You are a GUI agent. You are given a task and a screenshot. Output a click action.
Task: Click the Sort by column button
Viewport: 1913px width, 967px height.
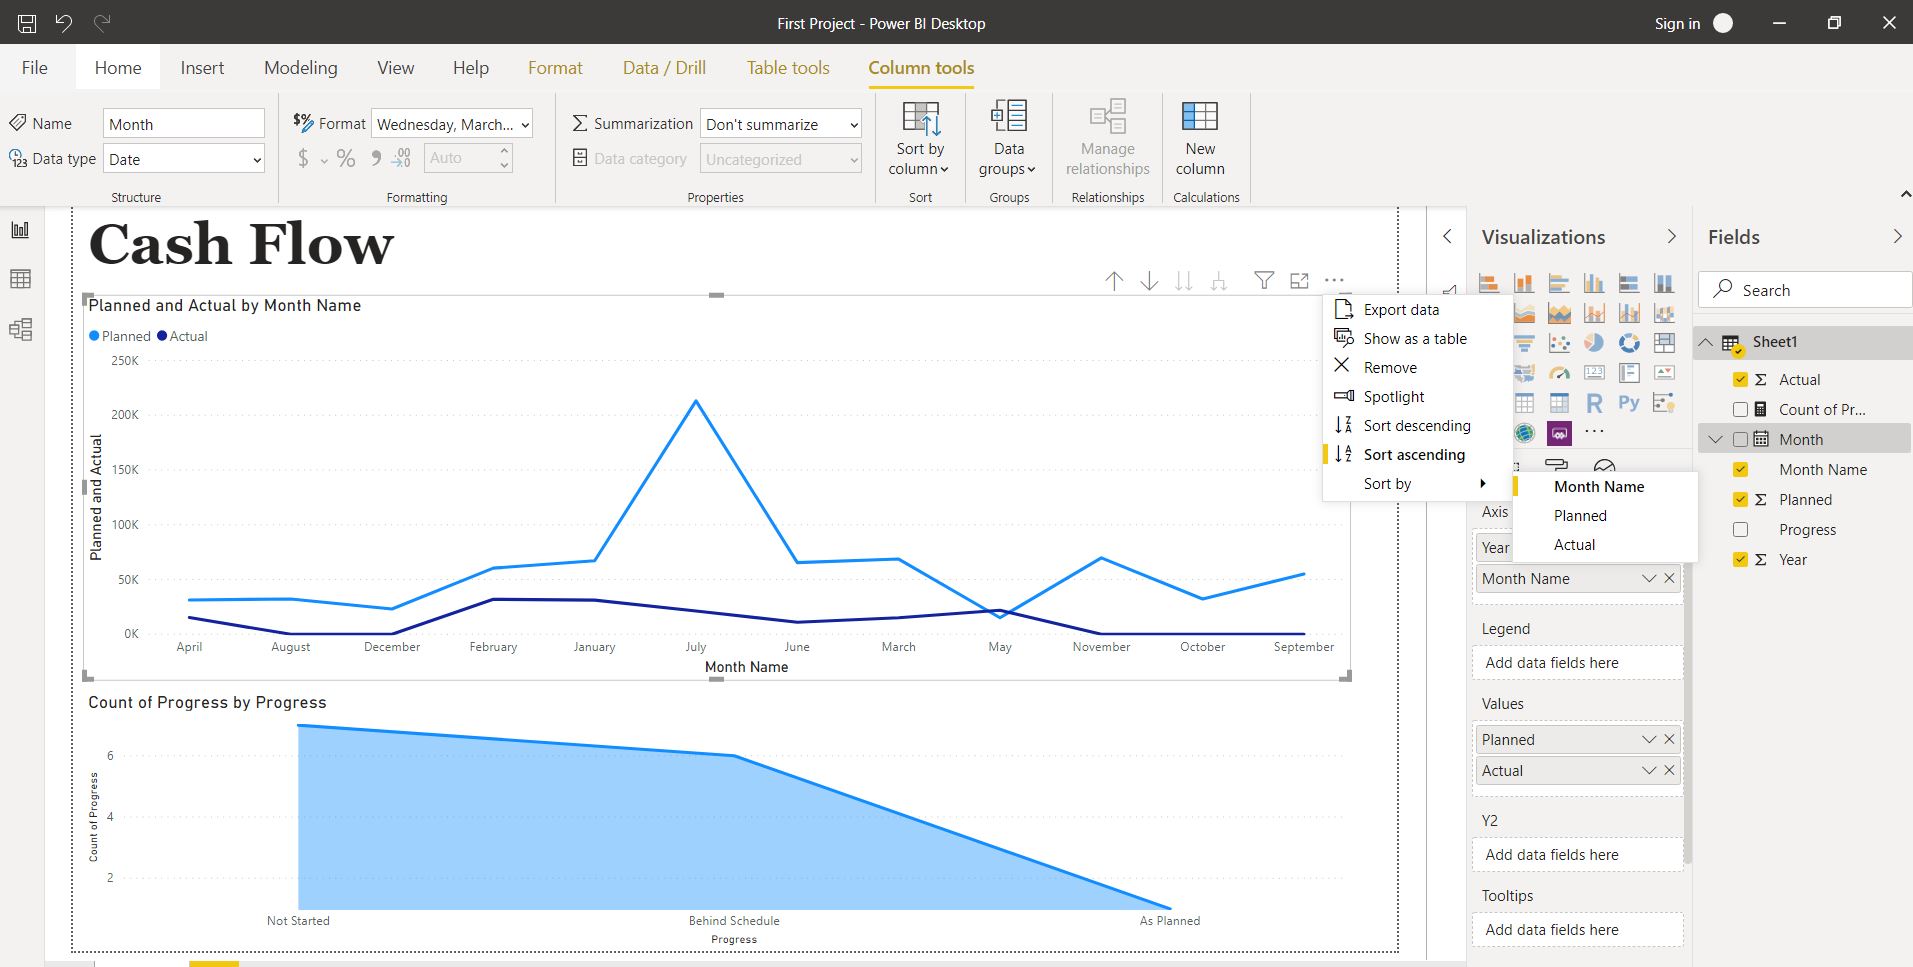click(x=920, y=139)
